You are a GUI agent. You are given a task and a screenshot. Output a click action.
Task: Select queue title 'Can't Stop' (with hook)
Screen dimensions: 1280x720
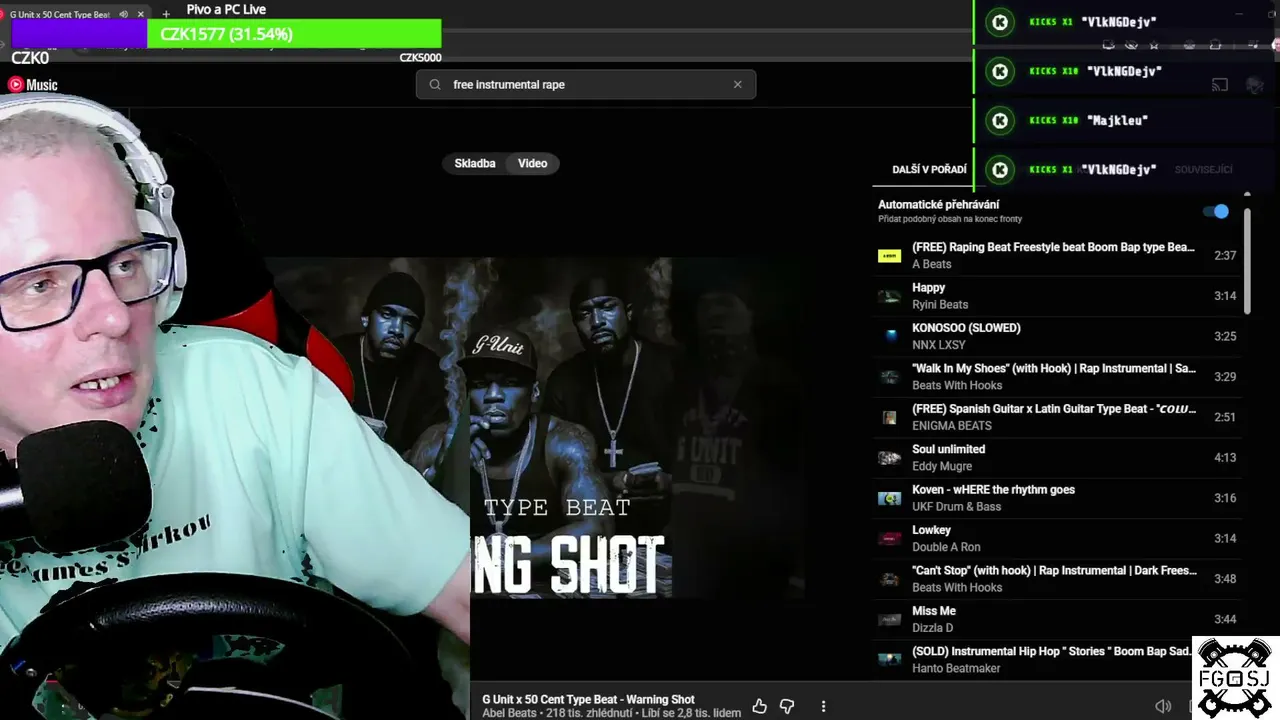(x=1054, y=571)
